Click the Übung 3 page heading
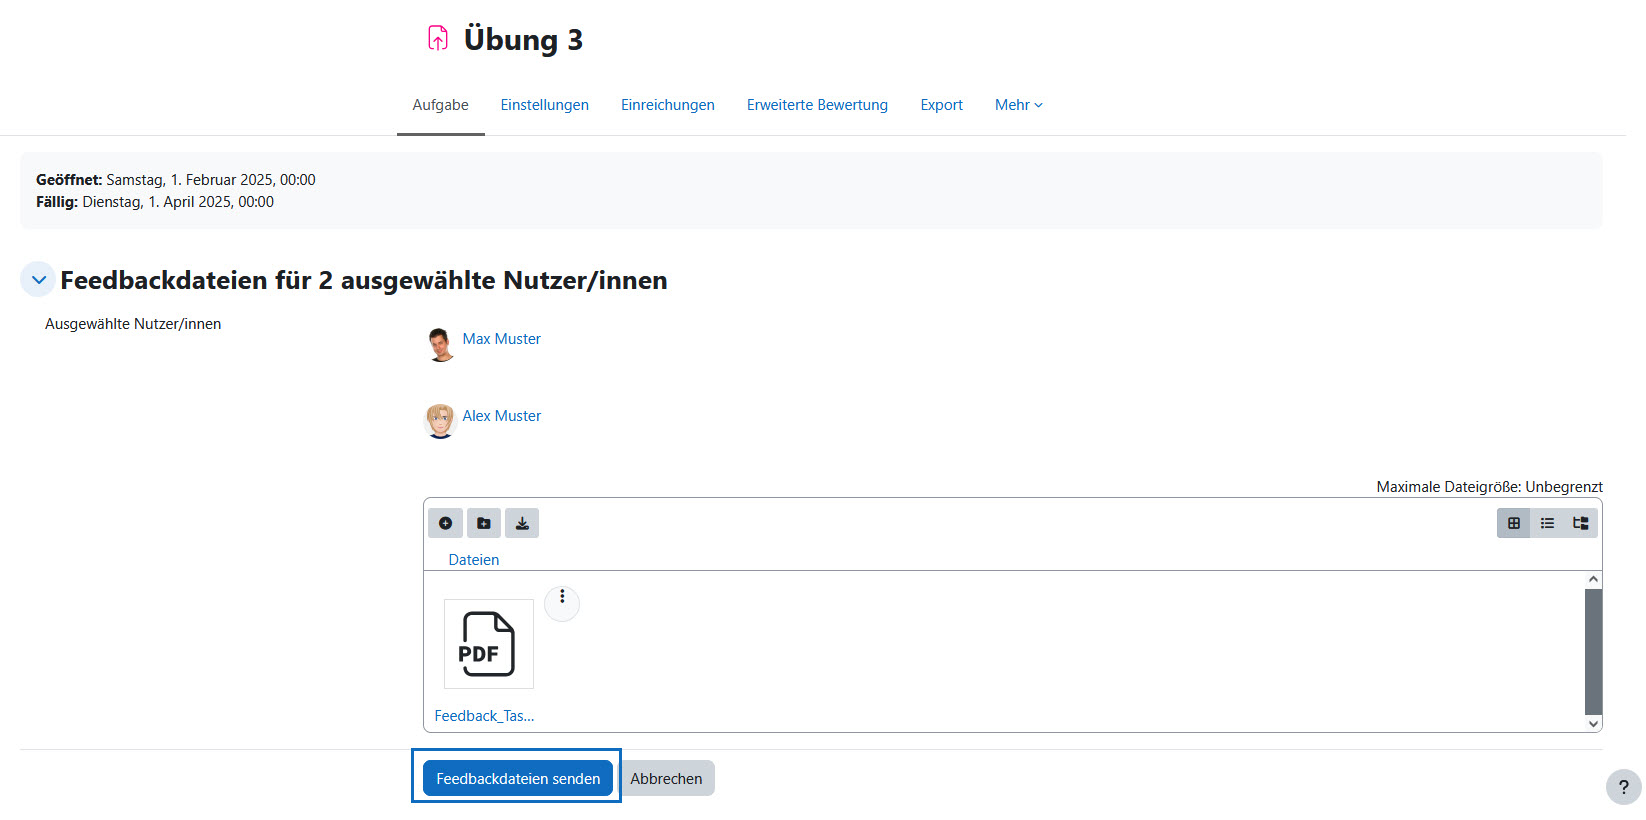Screen dimensions: 1646x820 click(523, 39)
